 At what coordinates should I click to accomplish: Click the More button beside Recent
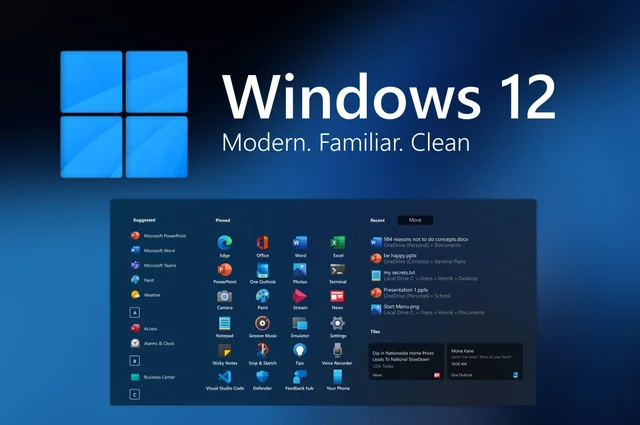[415, 220]
